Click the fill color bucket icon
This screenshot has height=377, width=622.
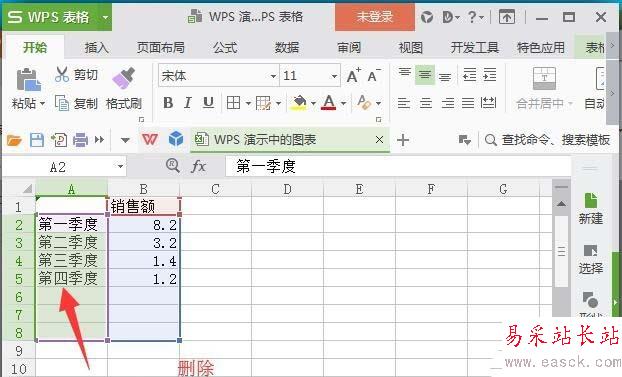coord(299,103)
